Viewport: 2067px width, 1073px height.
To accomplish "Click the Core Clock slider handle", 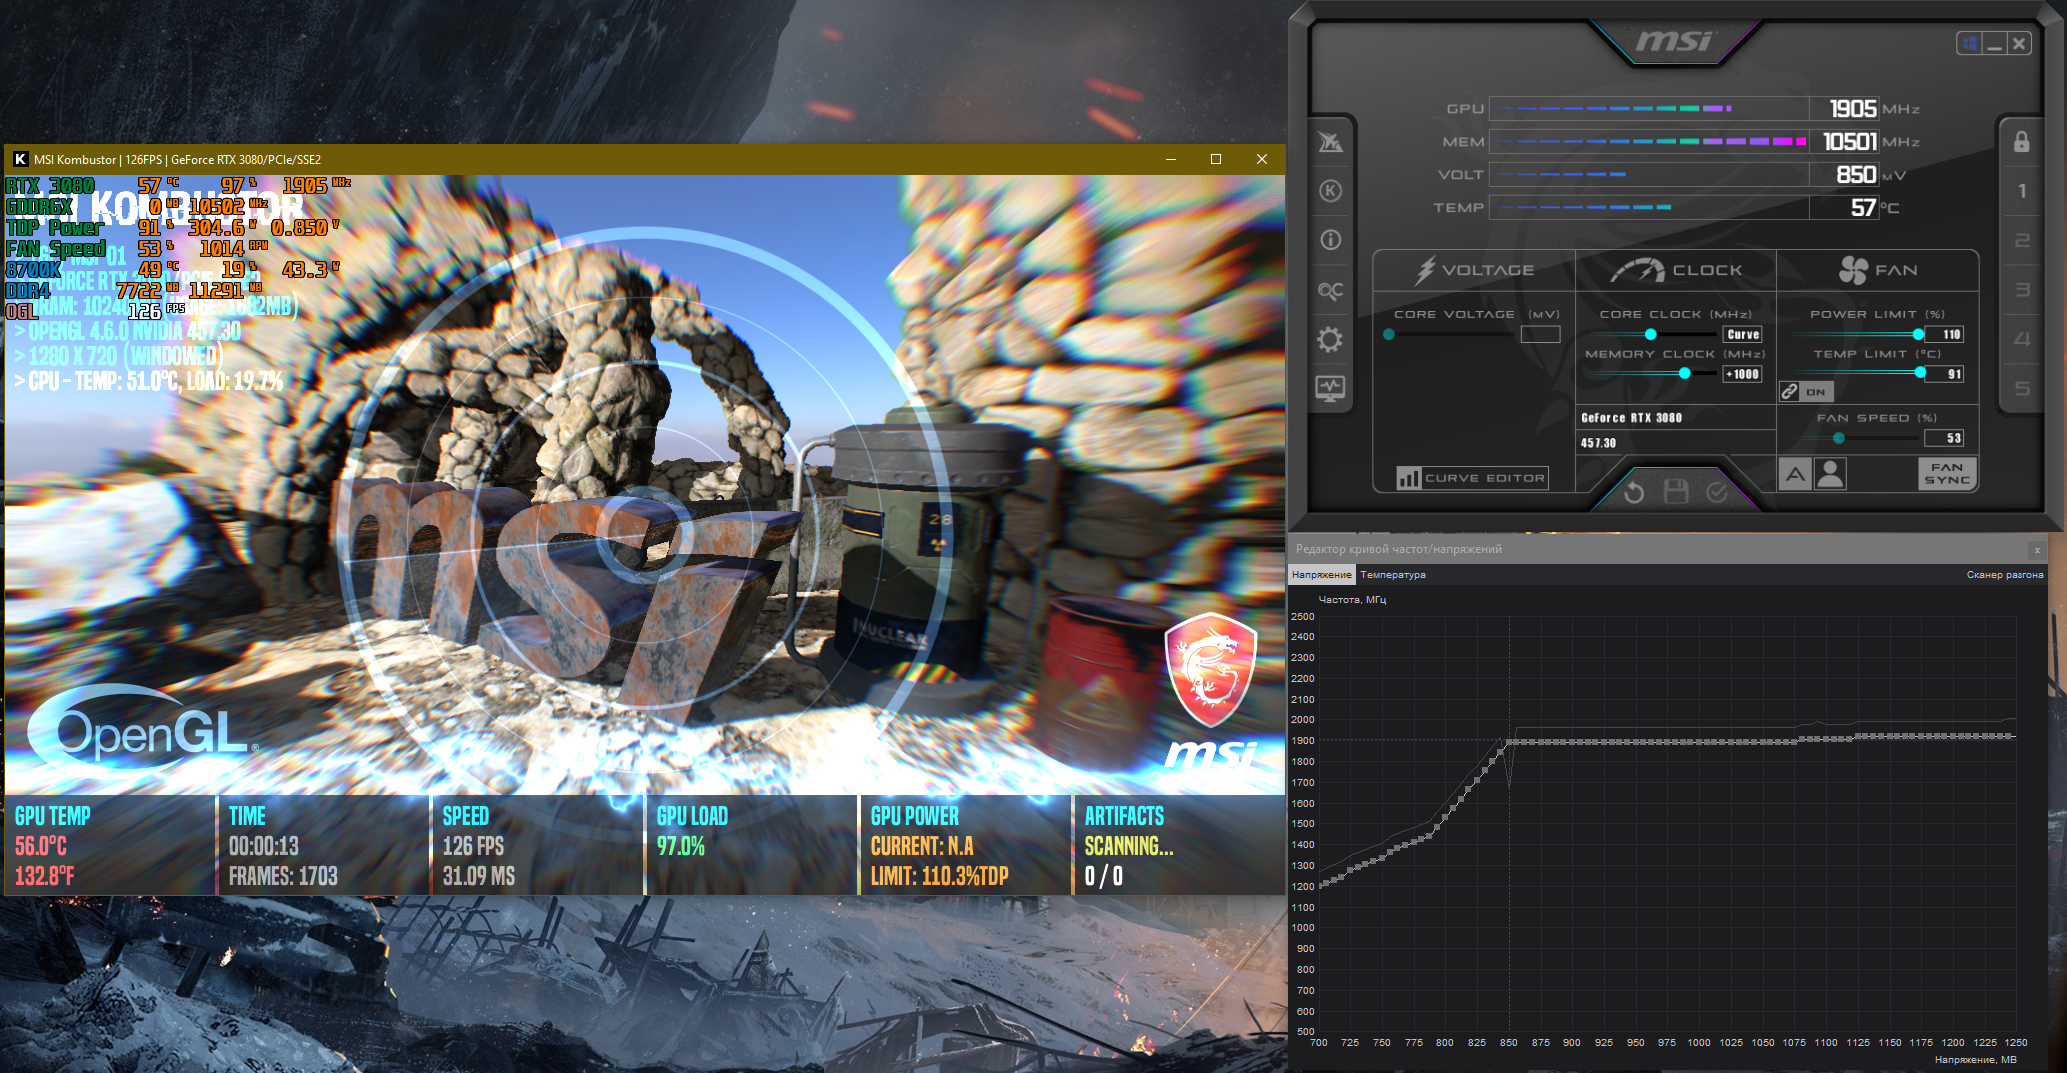I will pyautogui.click(x=1651, y=334).
